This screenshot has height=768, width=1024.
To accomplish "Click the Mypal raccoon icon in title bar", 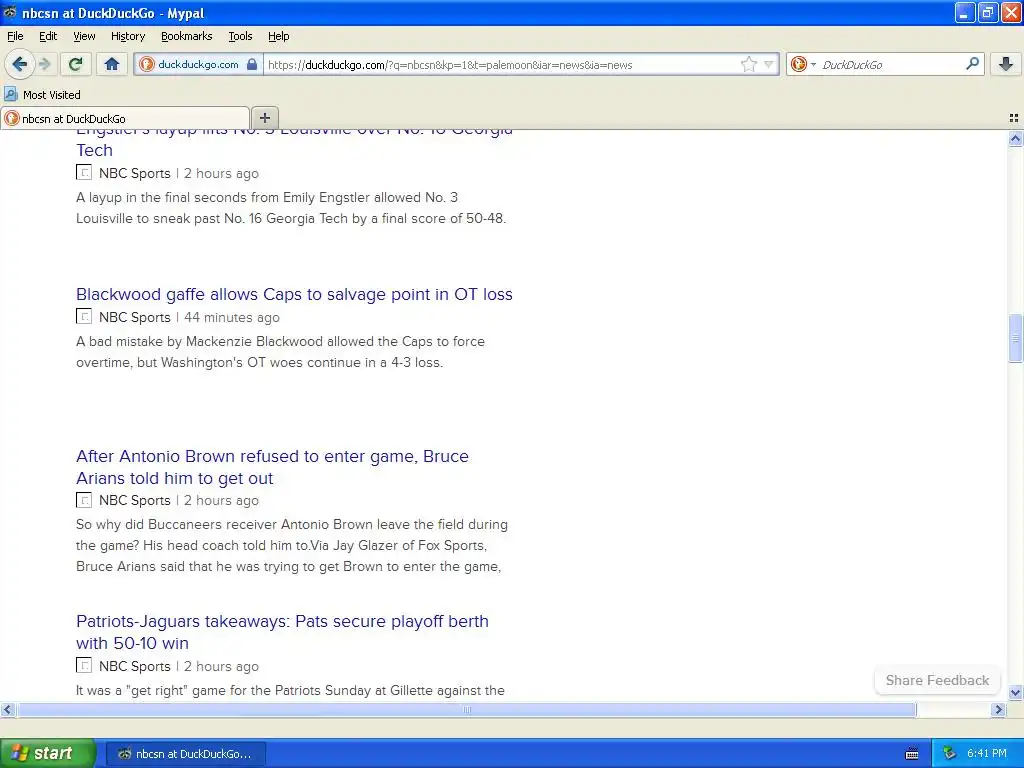I will (10, 12).
